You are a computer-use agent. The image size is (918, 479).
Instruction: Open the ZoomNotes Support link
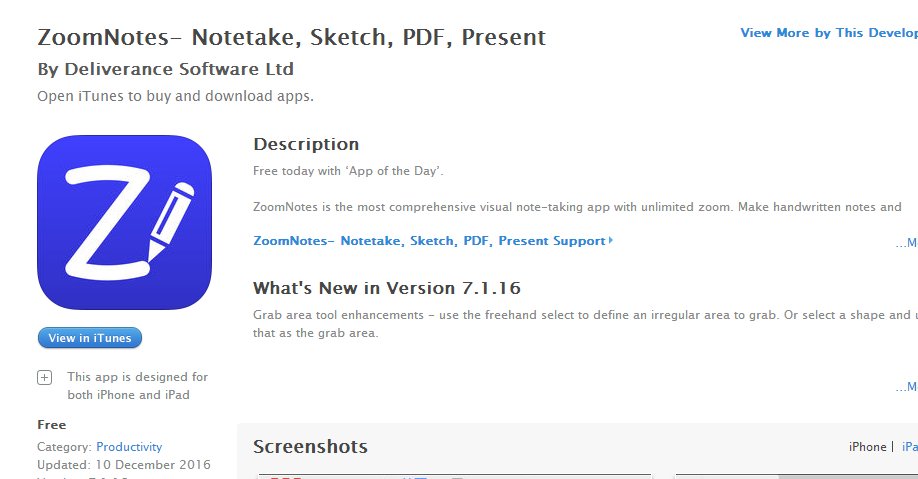(x=430, y=241)
